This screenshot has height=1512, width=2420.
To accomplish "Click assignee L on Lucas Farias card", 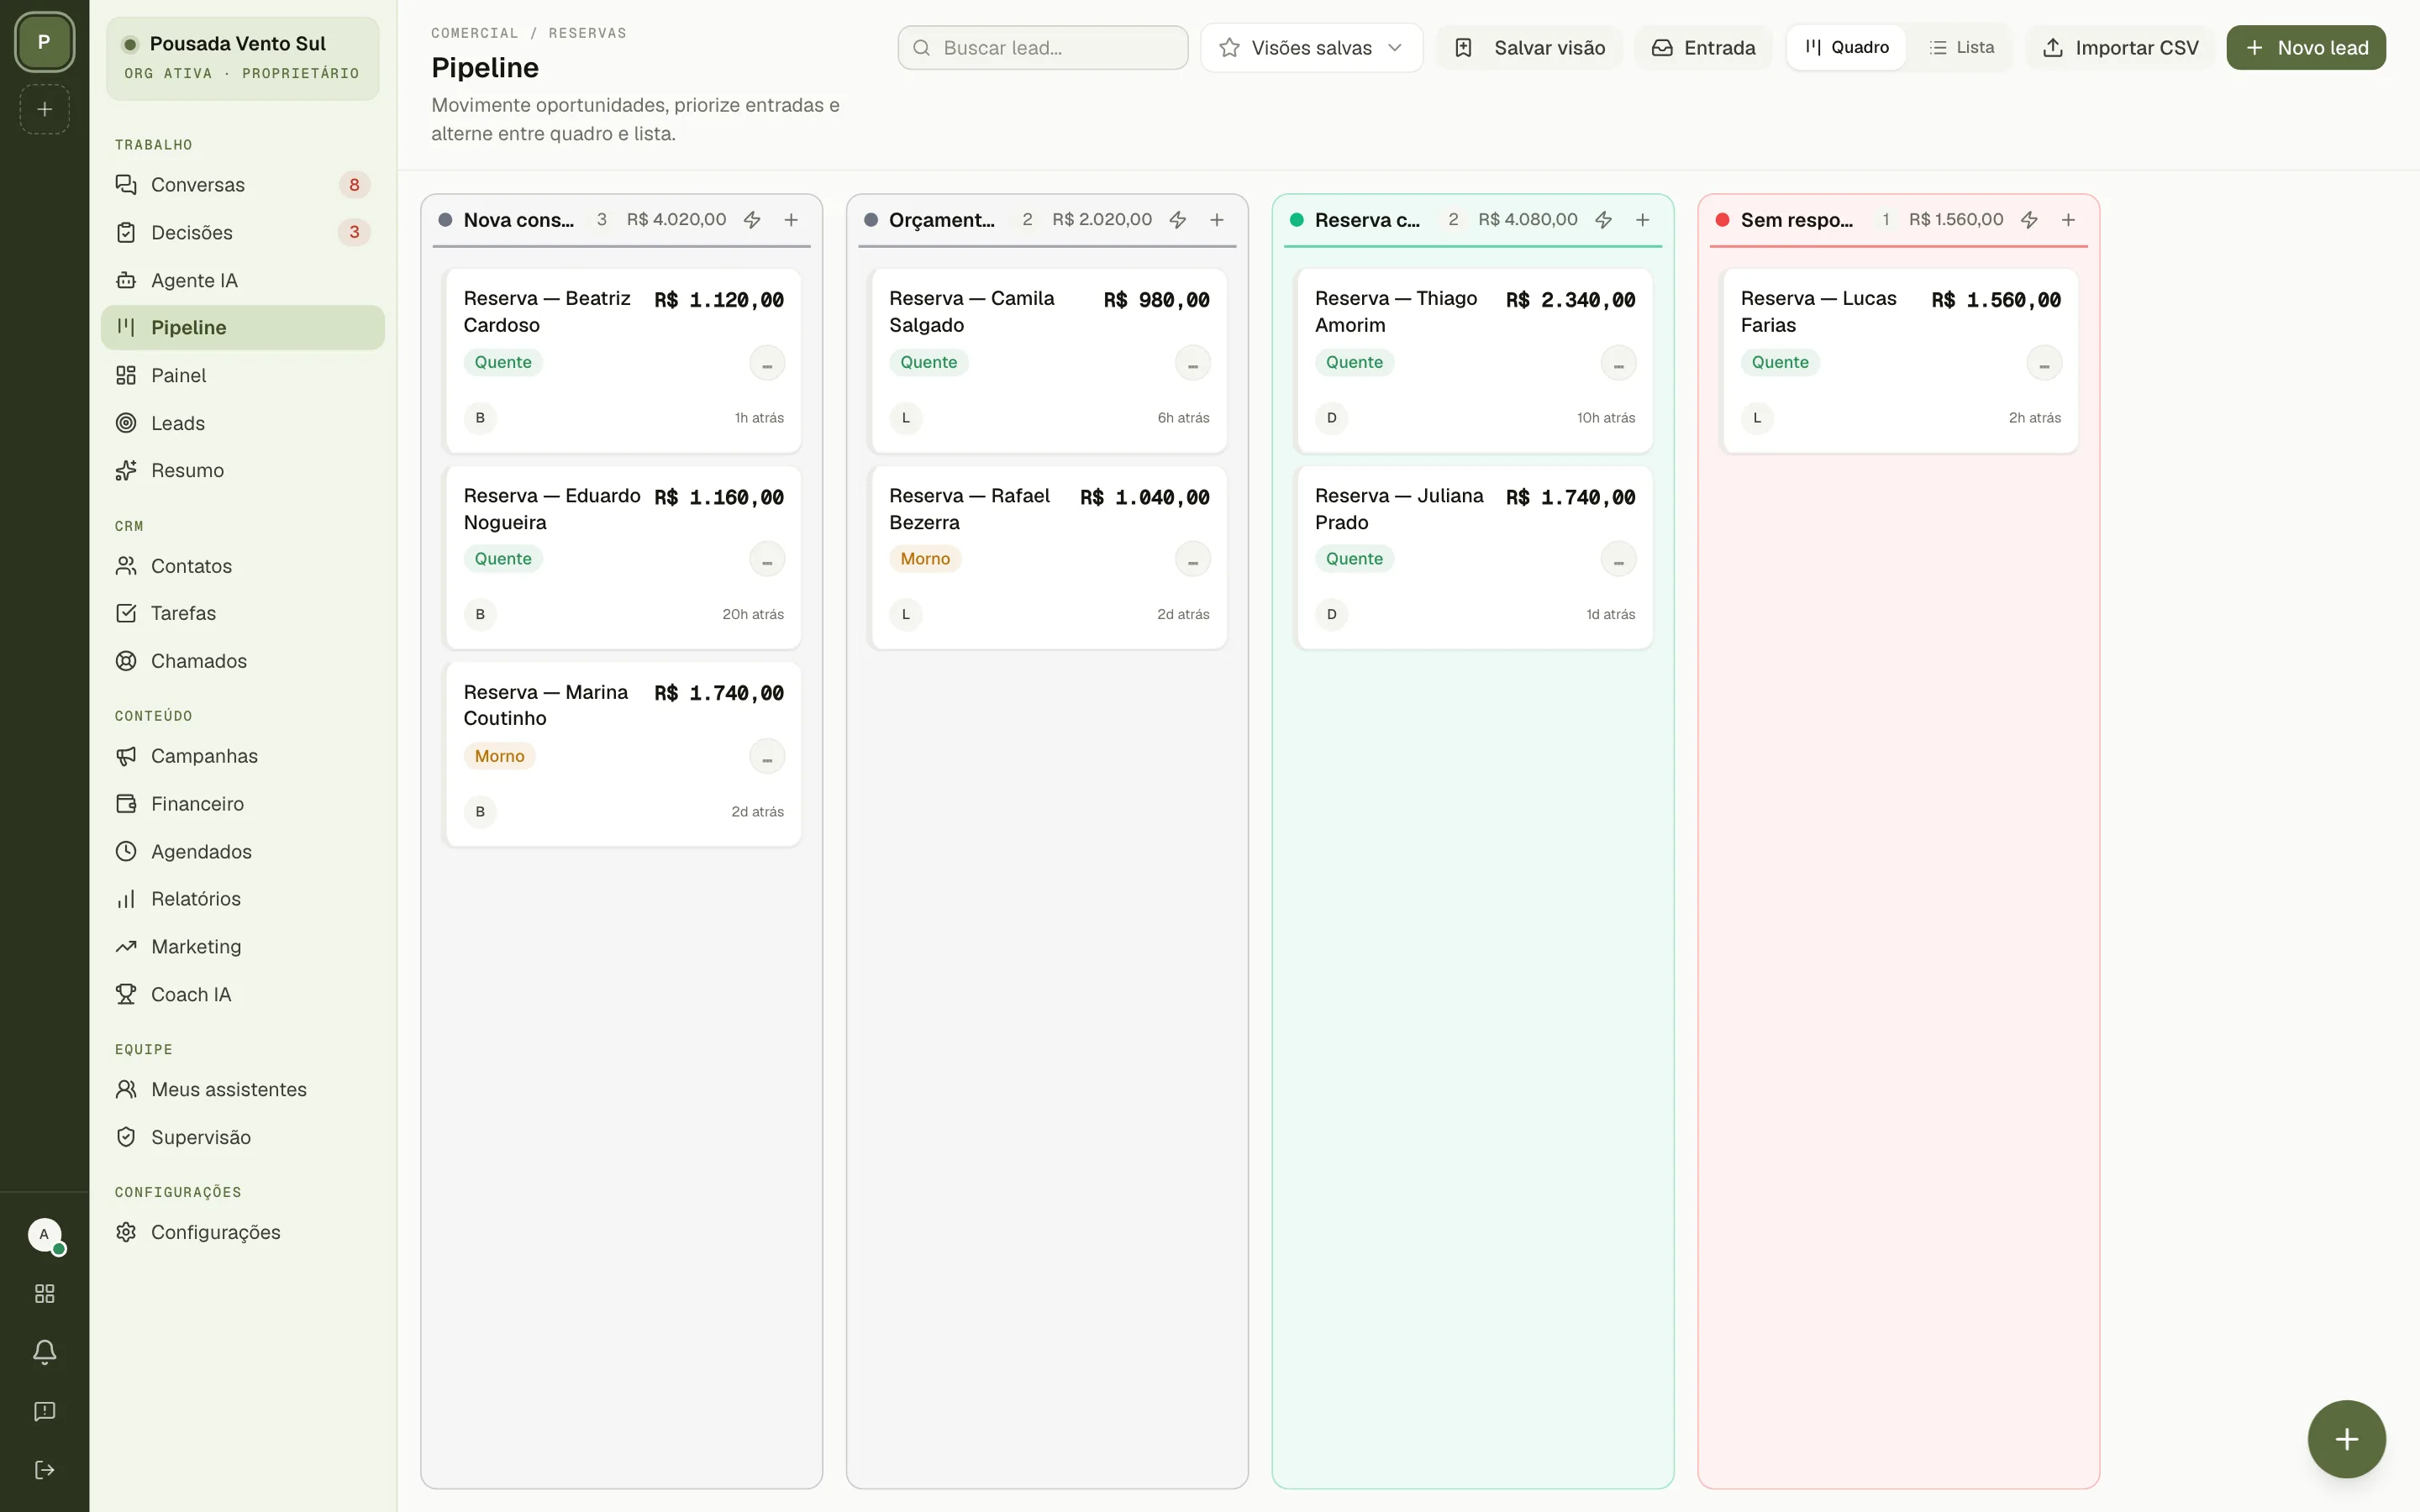I will click(1757, 418).
